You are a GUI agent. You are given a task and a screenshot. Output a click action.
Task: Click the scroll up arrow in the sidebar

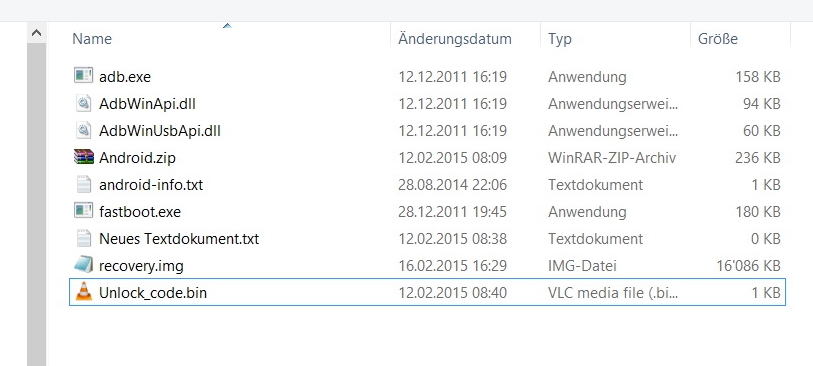[36, 33]
